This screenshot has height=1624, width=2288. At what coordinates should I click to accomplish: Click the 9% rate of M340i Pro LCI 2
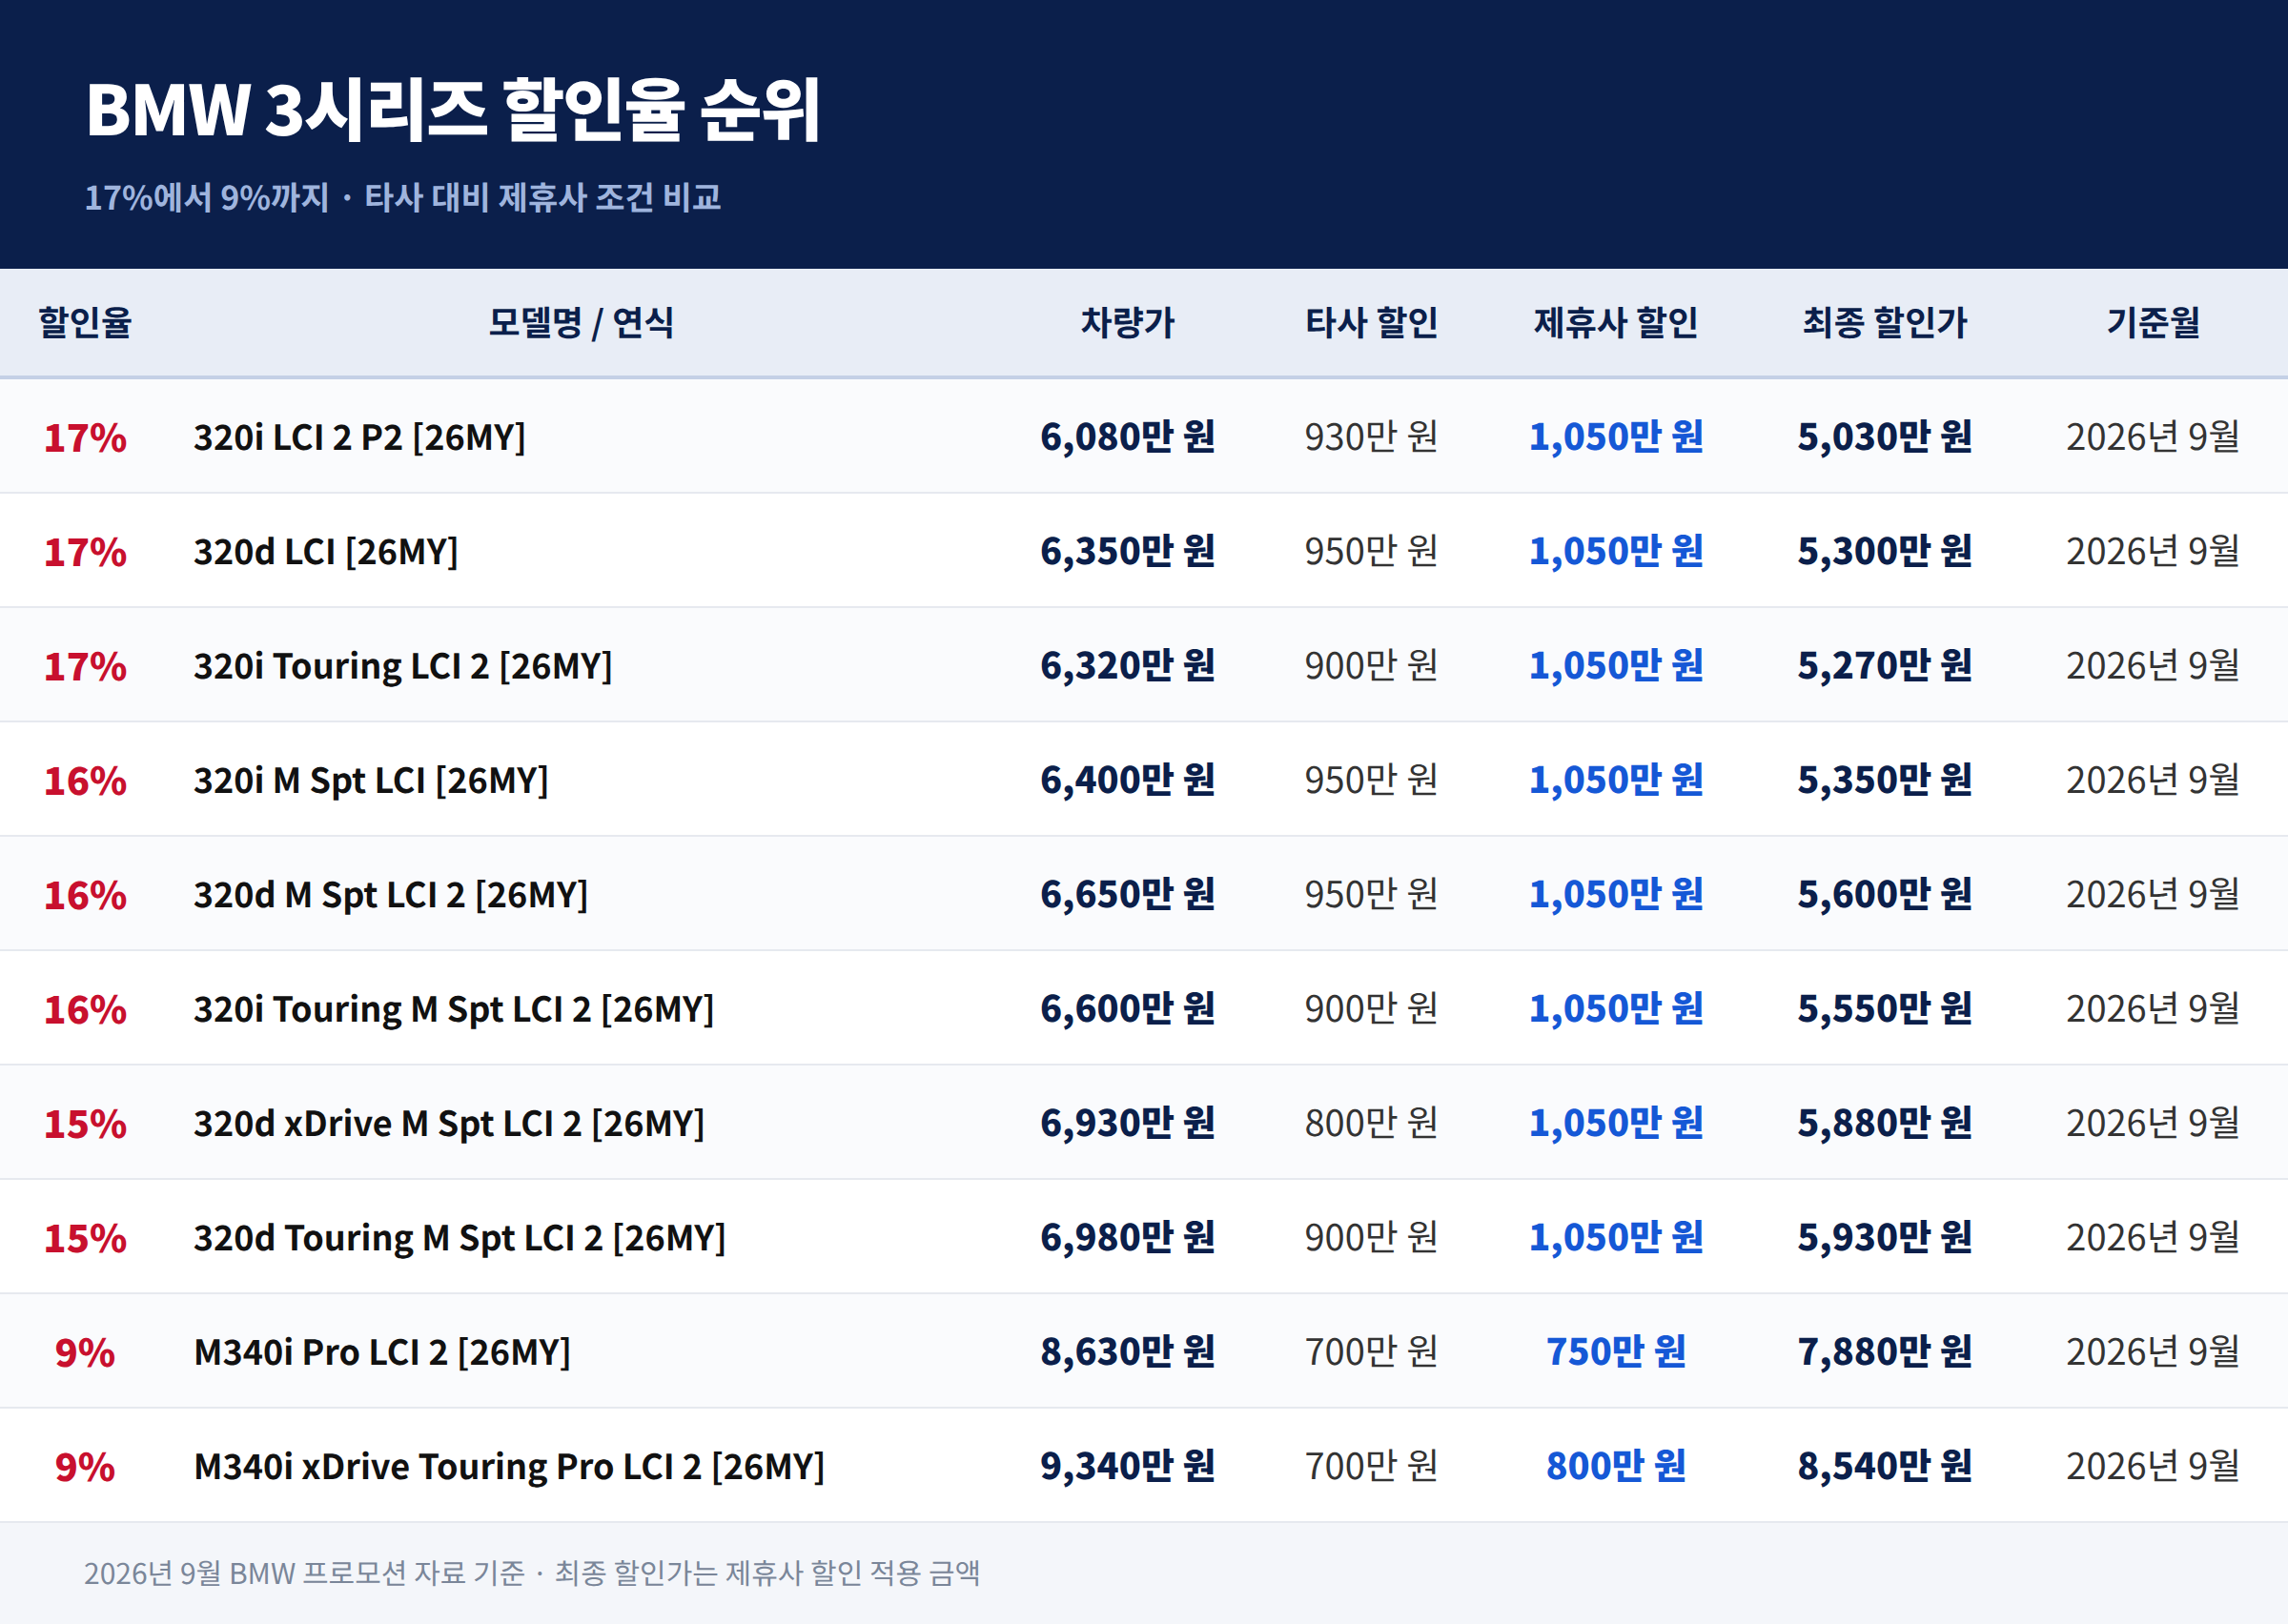[x=85, y=1352]
